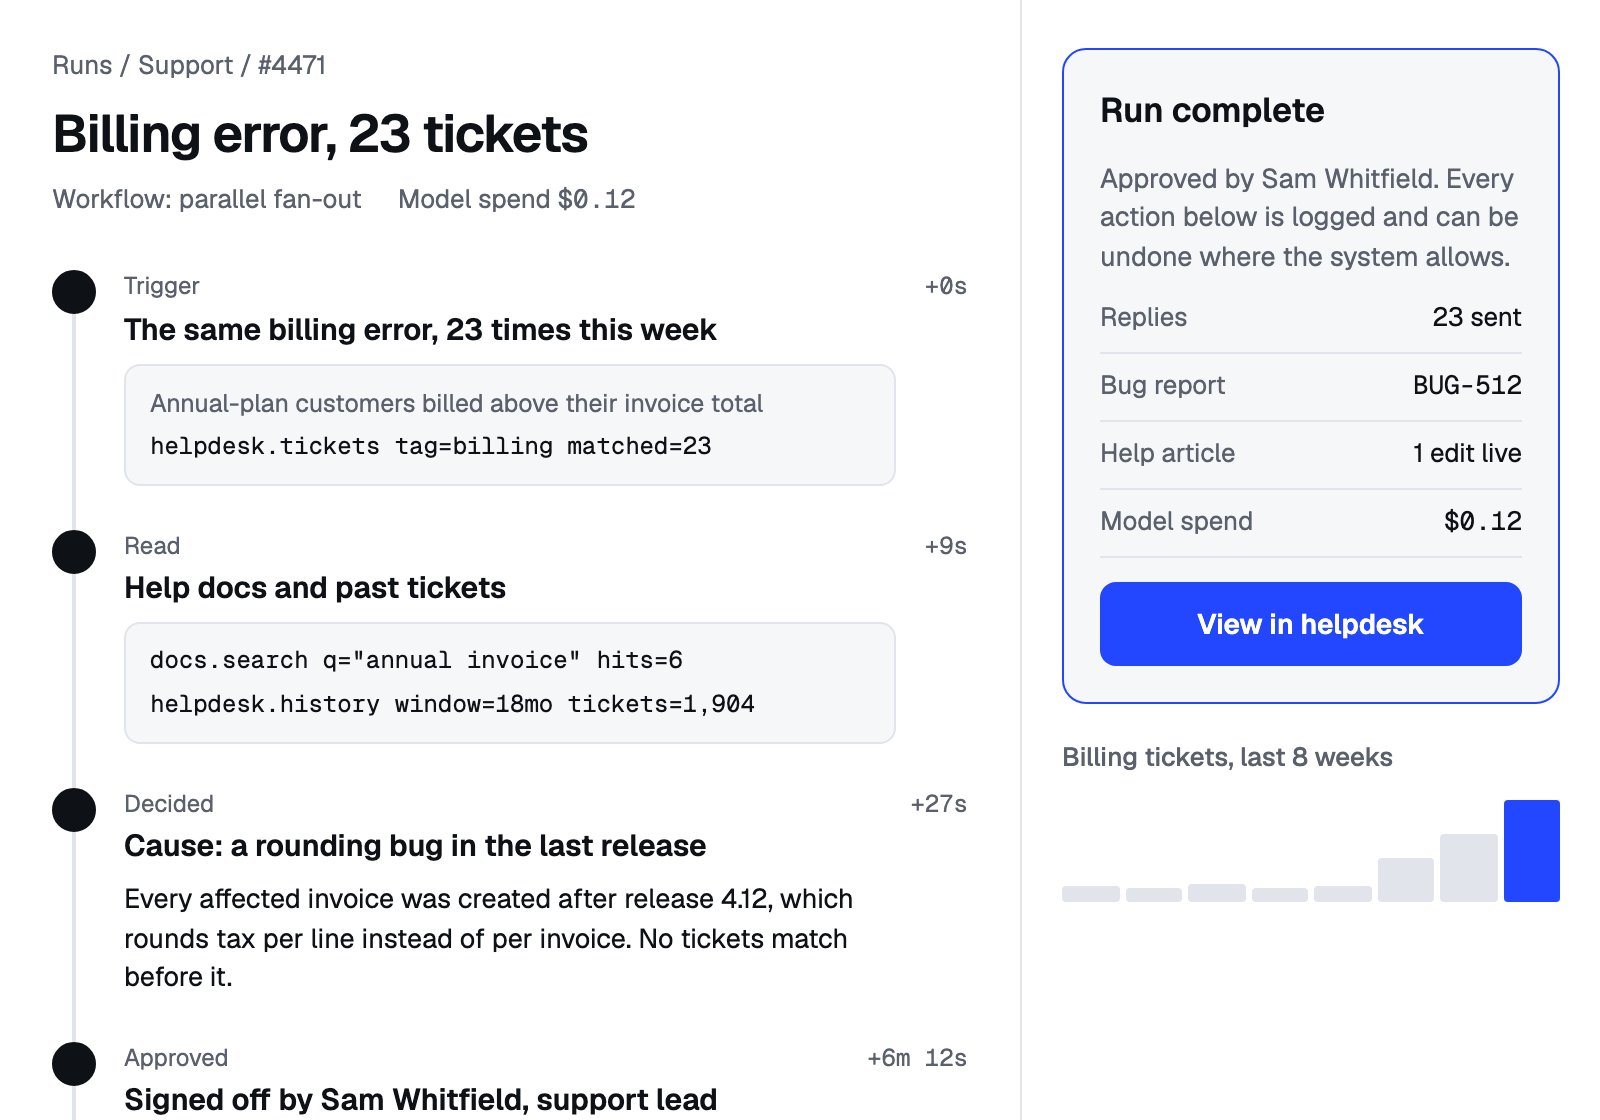
Task: Click the '1 edit live' help article value
Action: [x=1467, y=453]
